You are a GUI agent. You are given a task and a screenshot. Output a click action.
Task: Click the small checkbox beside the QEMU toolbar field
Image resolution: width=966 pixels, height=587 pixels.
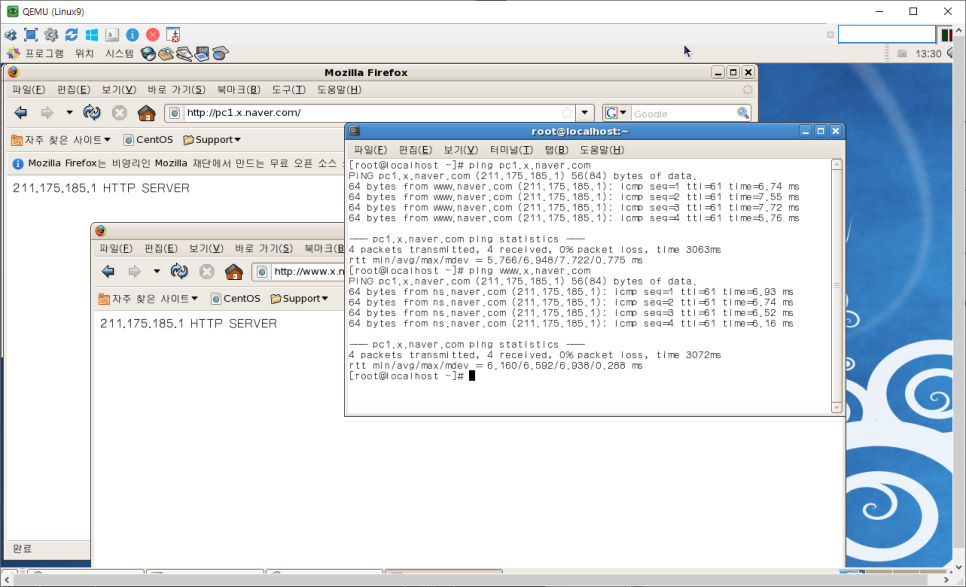(830, 34)
